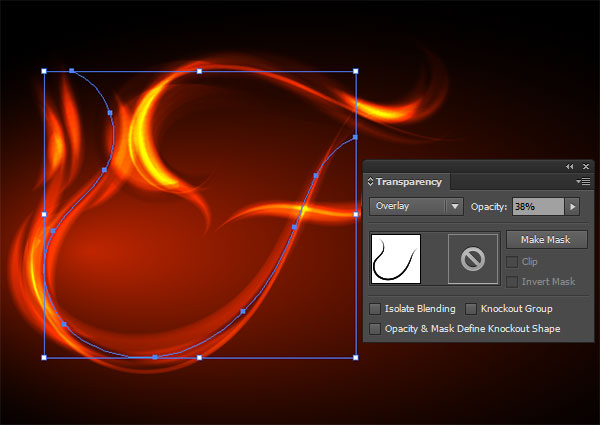600x425 pixels.
Task: Click the path anchor point at curve bottom
Action: coord(155,357)
